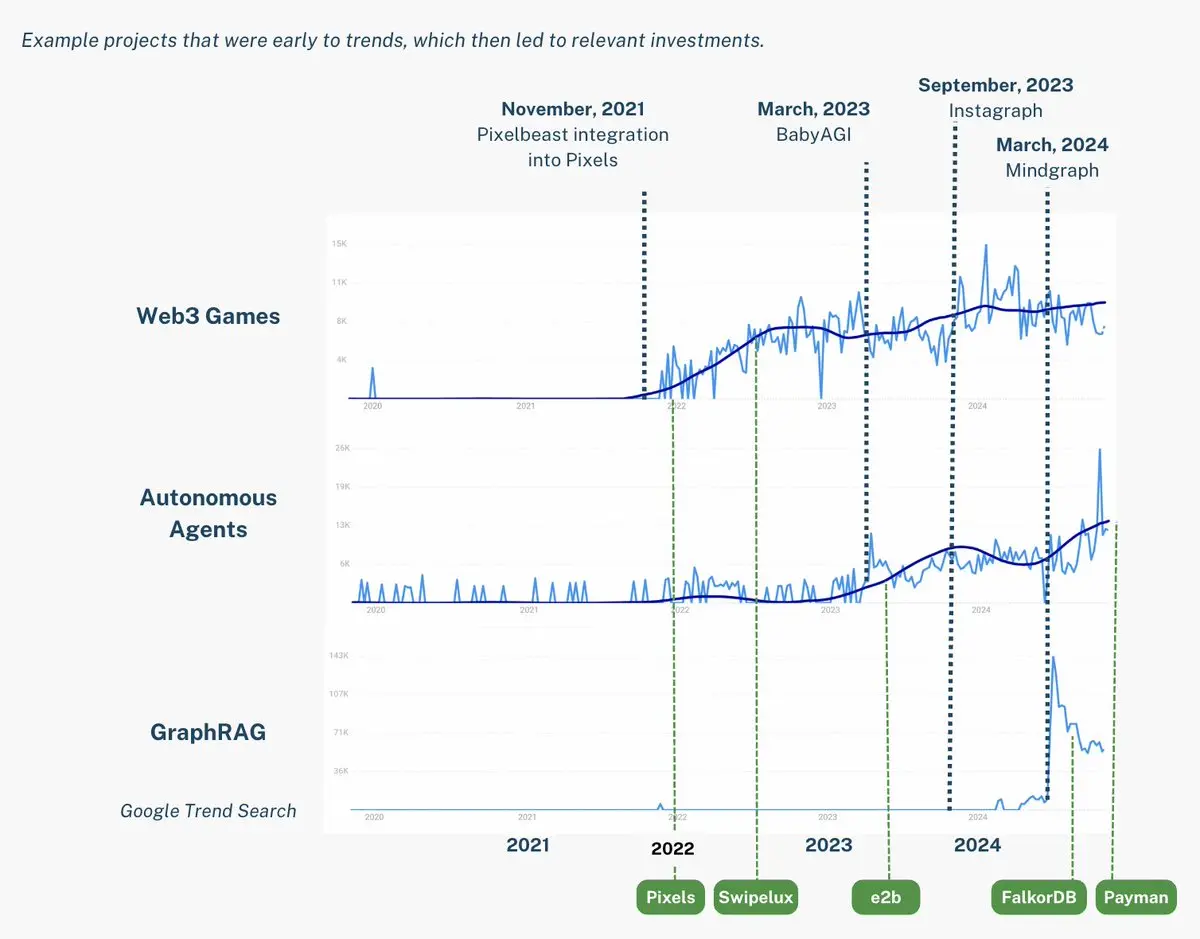Select the March, 2023 BabyAGI annotation
This screenshot has height=939, width=1200.
814,122
